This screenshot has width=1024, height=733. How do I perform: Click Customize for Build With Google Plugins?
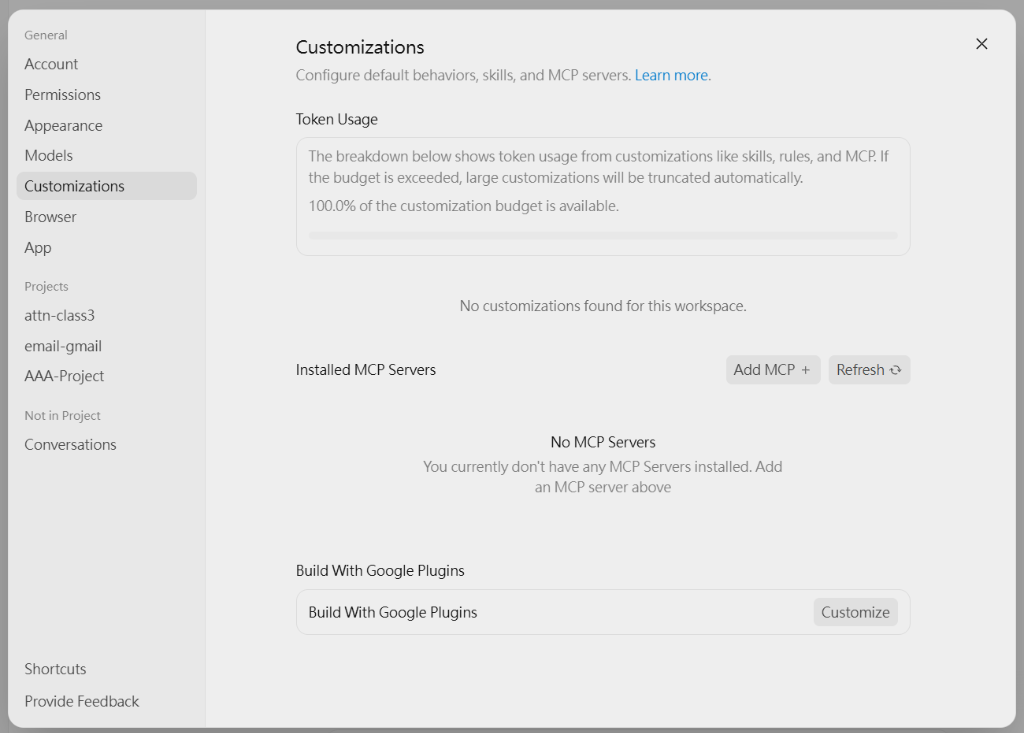tap(855, 612)
